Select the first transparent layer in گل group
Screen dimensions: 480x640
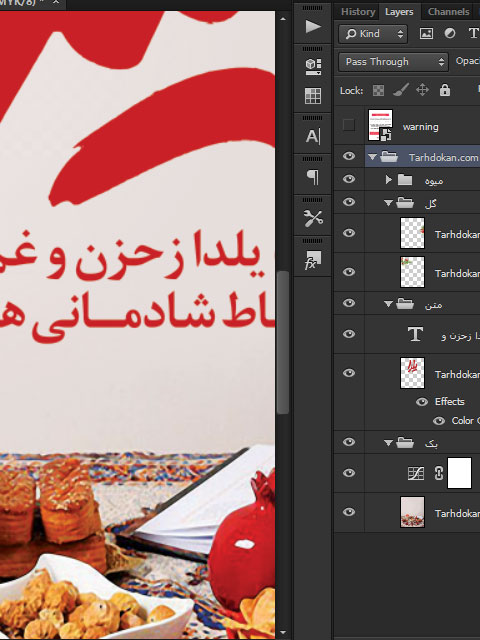(x=412, y=233)
